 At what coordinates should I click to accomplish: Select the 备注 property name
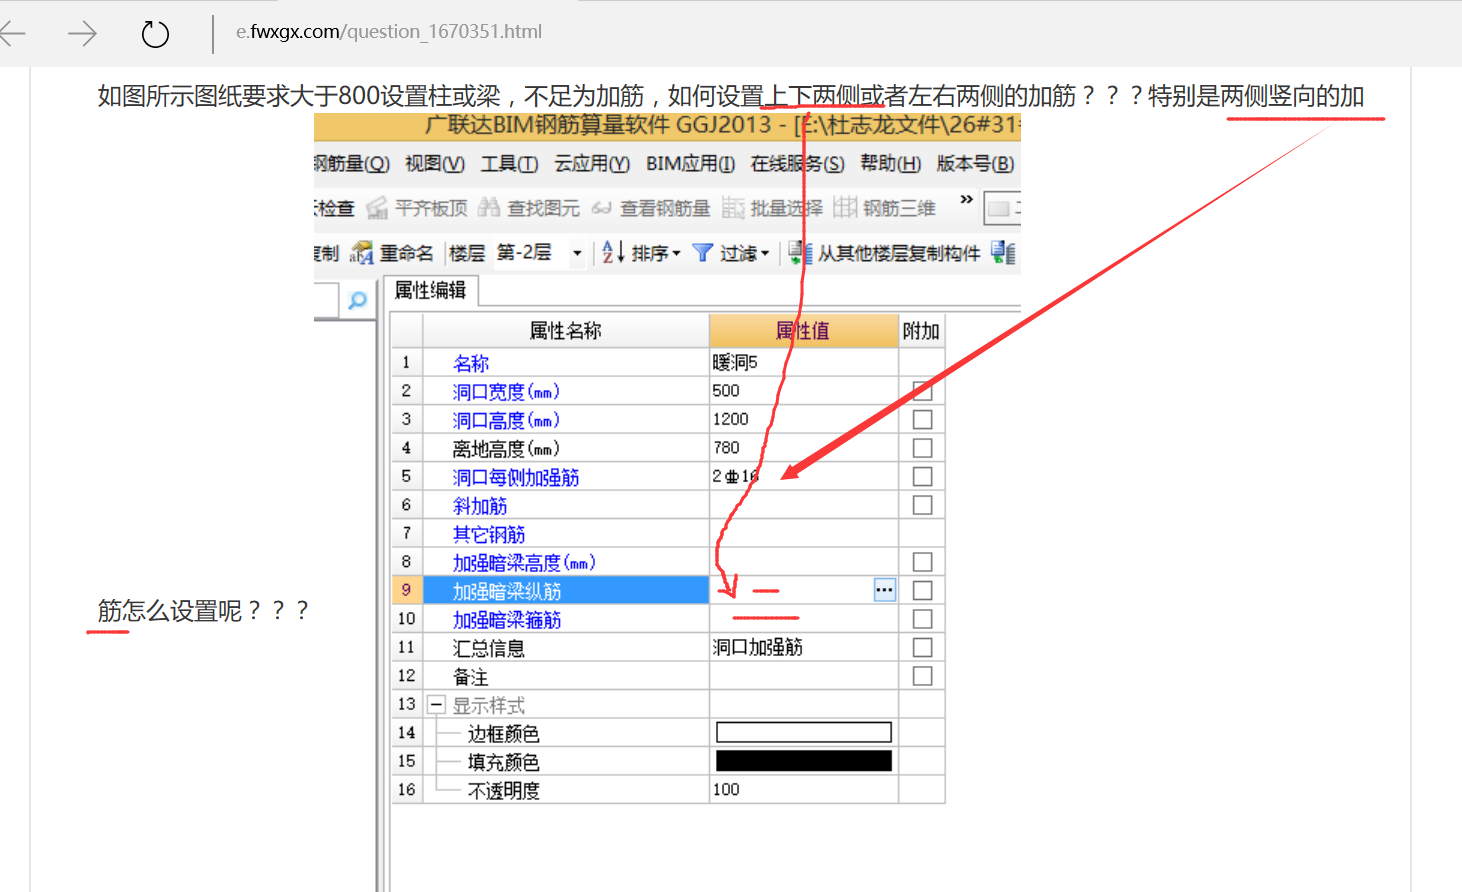click(470, 677)
